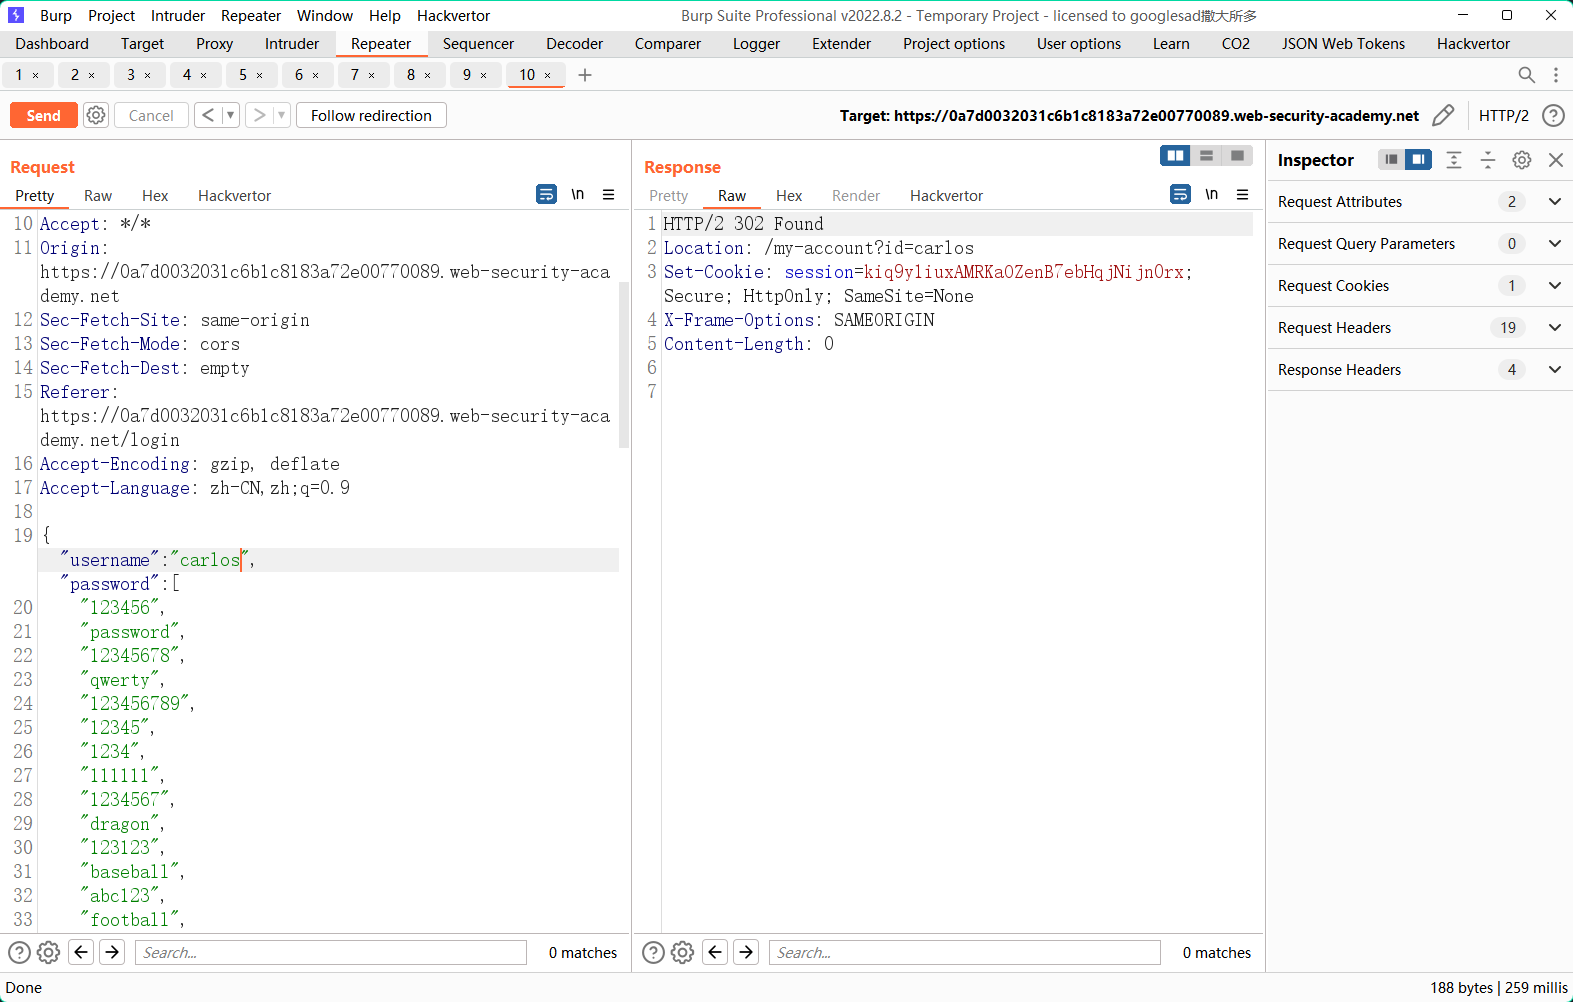Open response pane hamburger menu

(1242, 194)
